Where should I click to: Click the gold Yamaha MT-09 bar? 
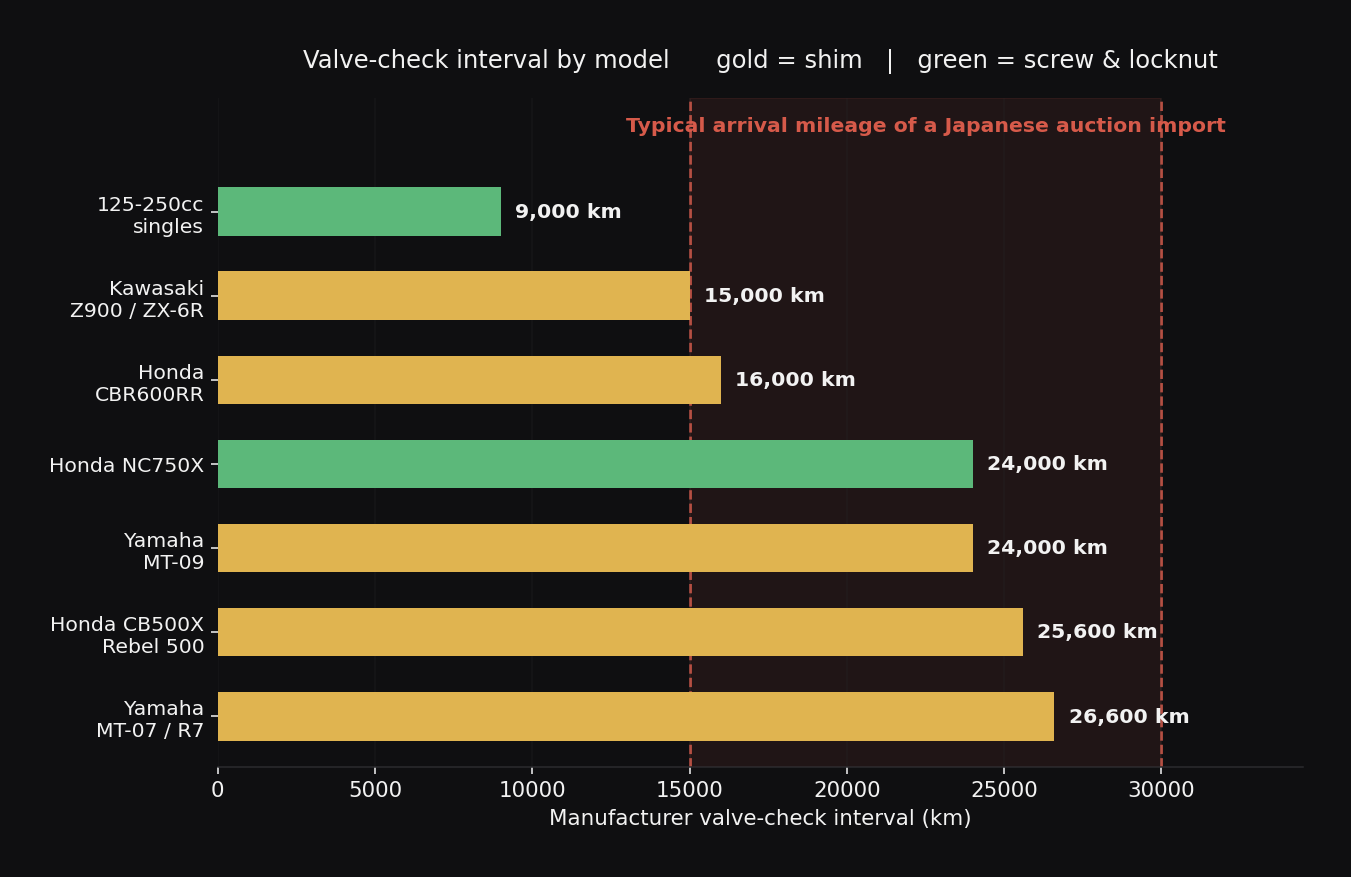coord(595,548)
